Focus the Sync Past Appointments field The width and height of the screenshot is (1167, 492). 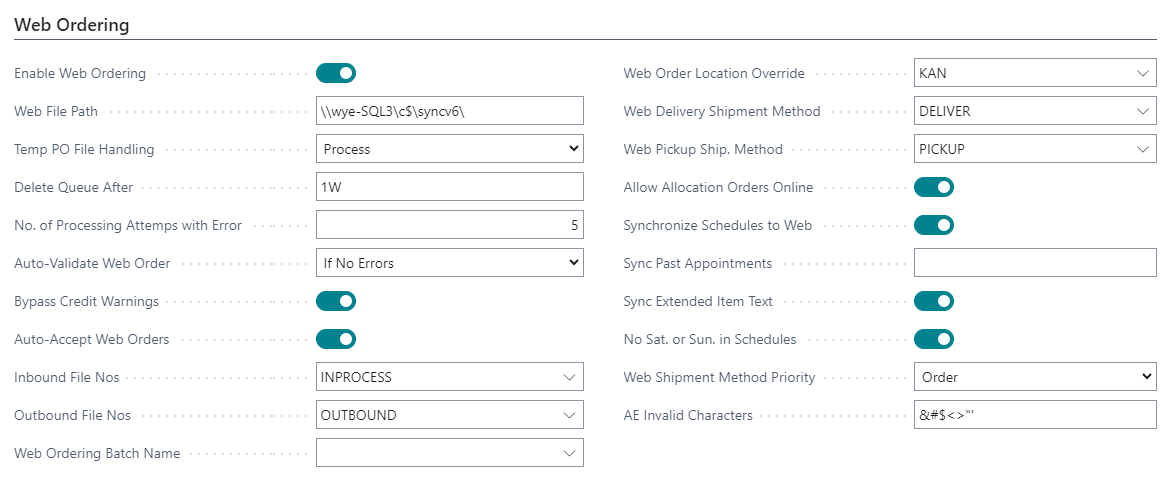point(1035,263)
